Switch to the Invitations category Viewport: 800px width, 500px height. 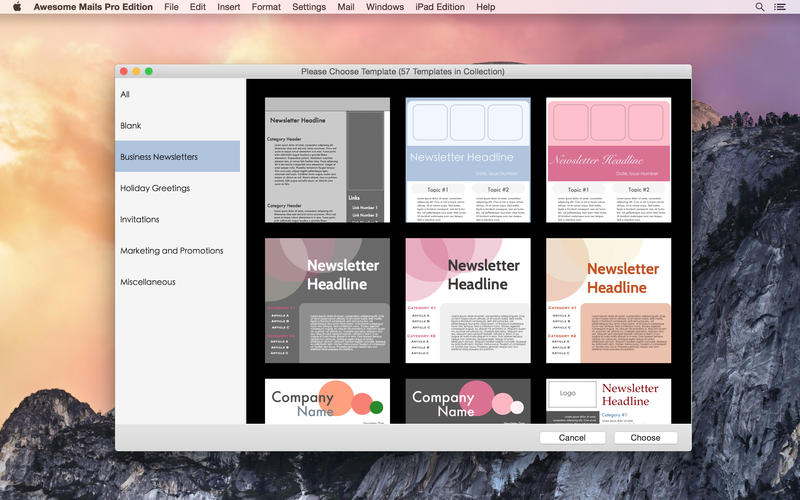140,220
